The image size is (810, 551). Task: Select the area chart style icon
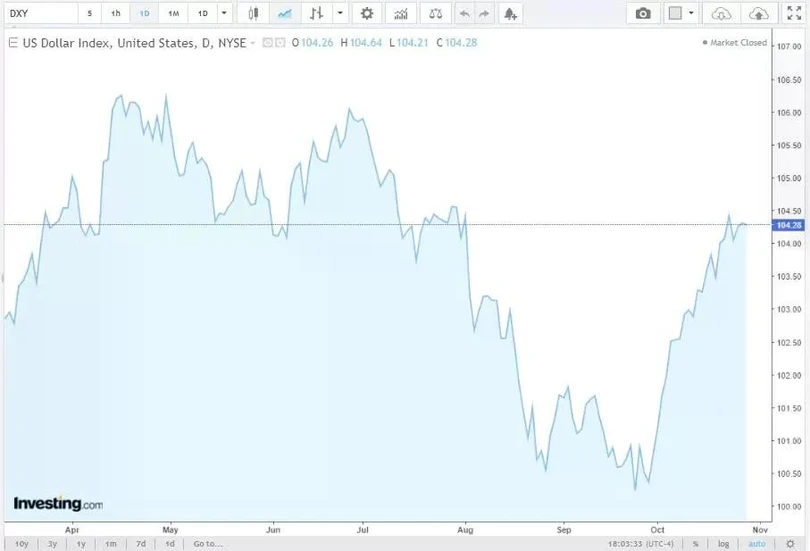click(x=285, y=13)
